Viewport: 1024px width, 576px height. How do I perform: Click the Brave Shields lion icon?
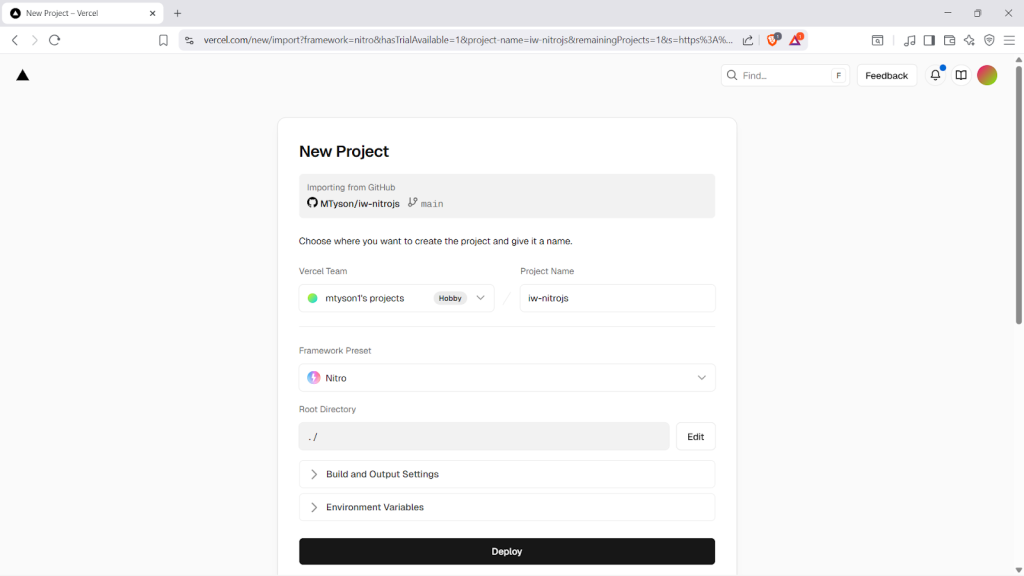coord(772,40)
